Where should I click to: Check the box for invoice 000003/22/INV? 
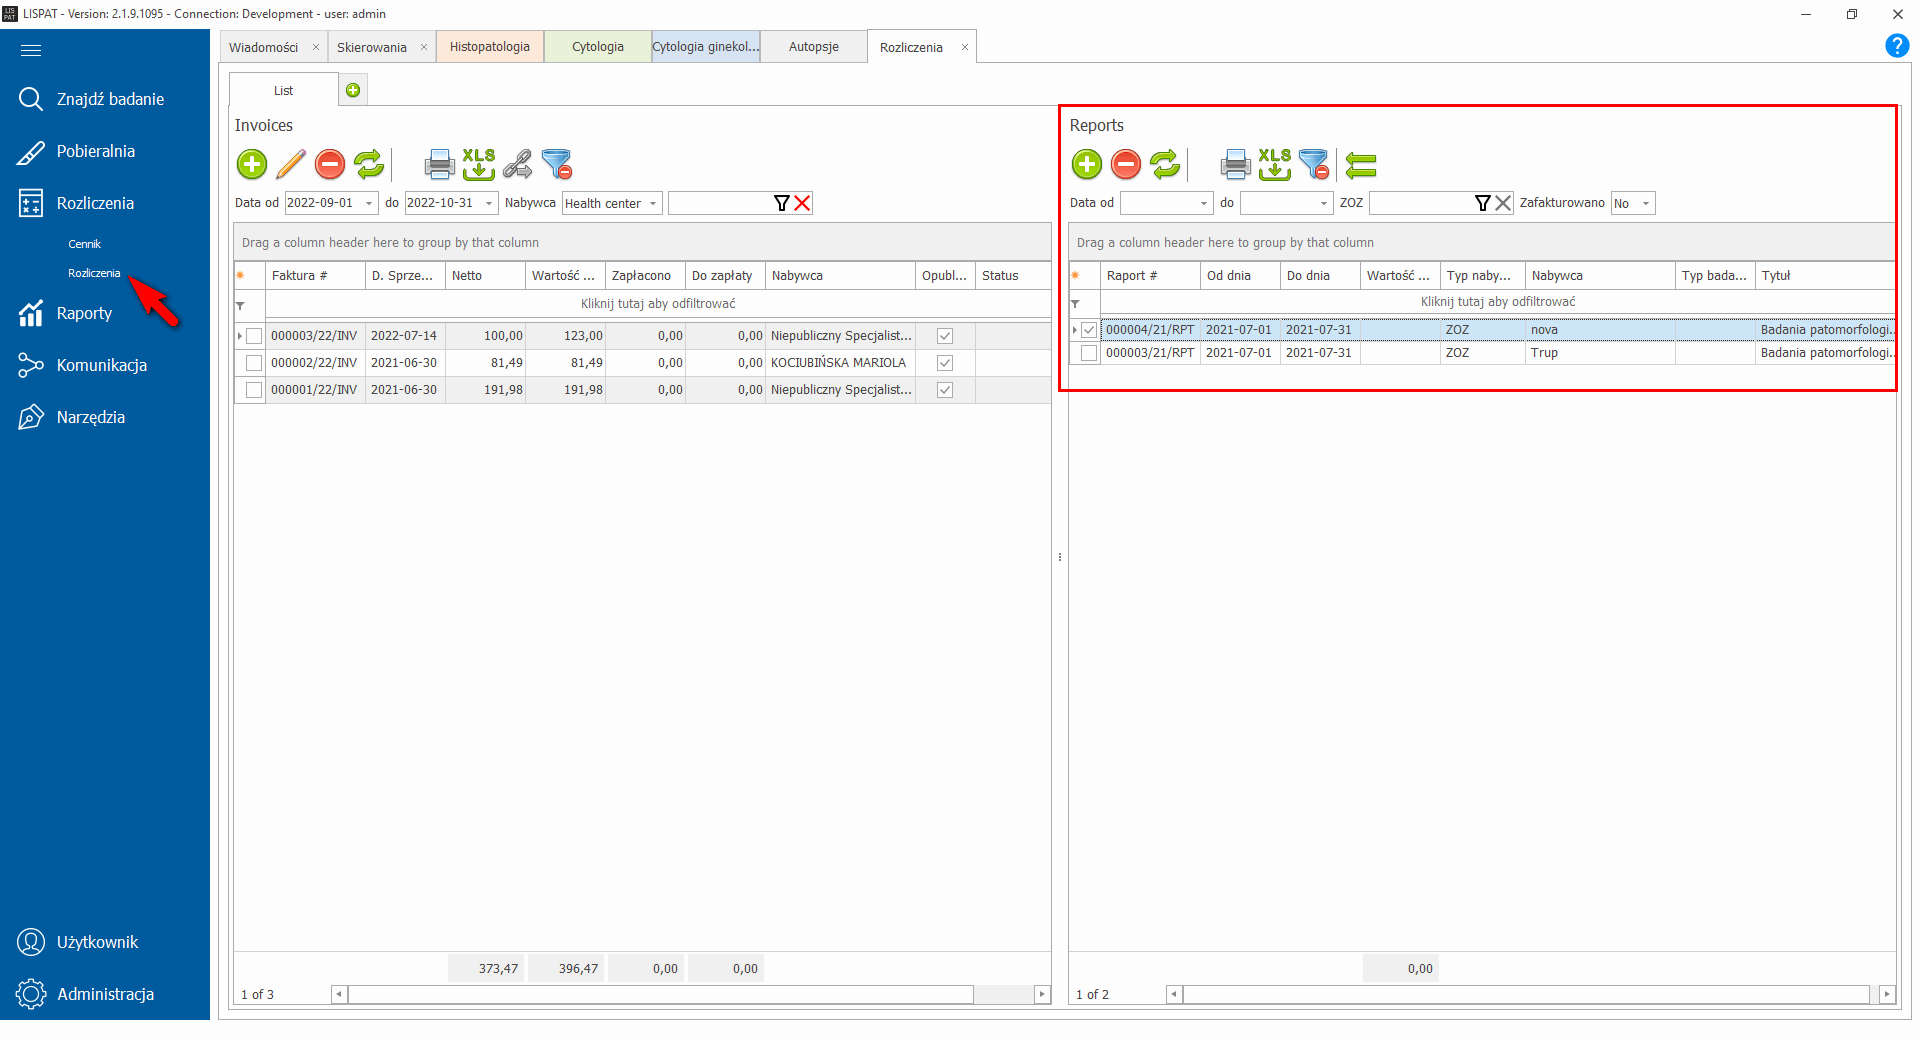pyautogui.click(x=254, y=336)
